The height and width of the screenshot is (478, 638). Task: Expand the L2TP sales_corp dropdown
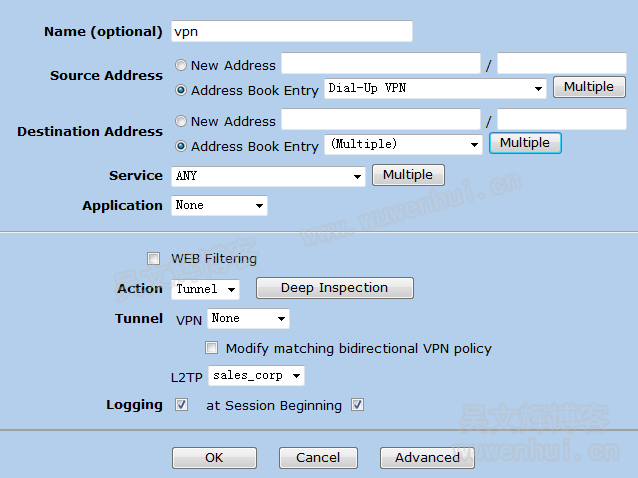pos(256,376)
